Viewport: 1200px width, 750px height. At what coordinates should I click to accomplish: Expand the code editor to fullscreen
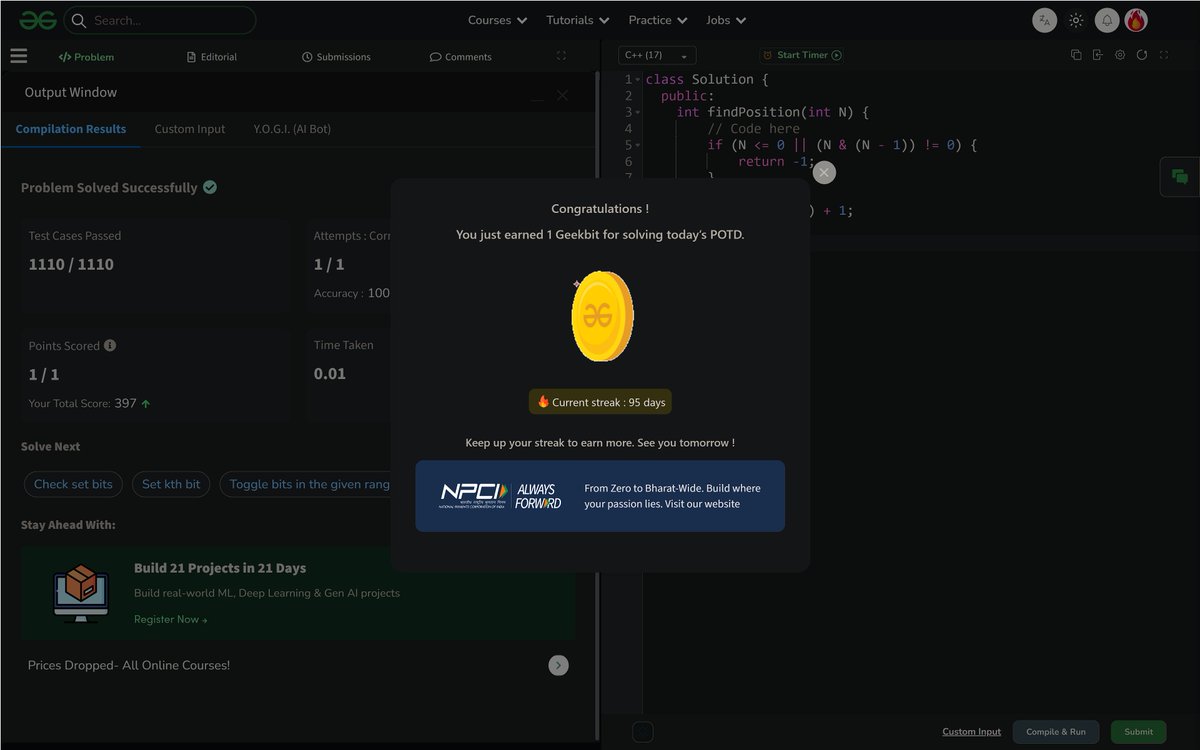(x=1163, y=55)
